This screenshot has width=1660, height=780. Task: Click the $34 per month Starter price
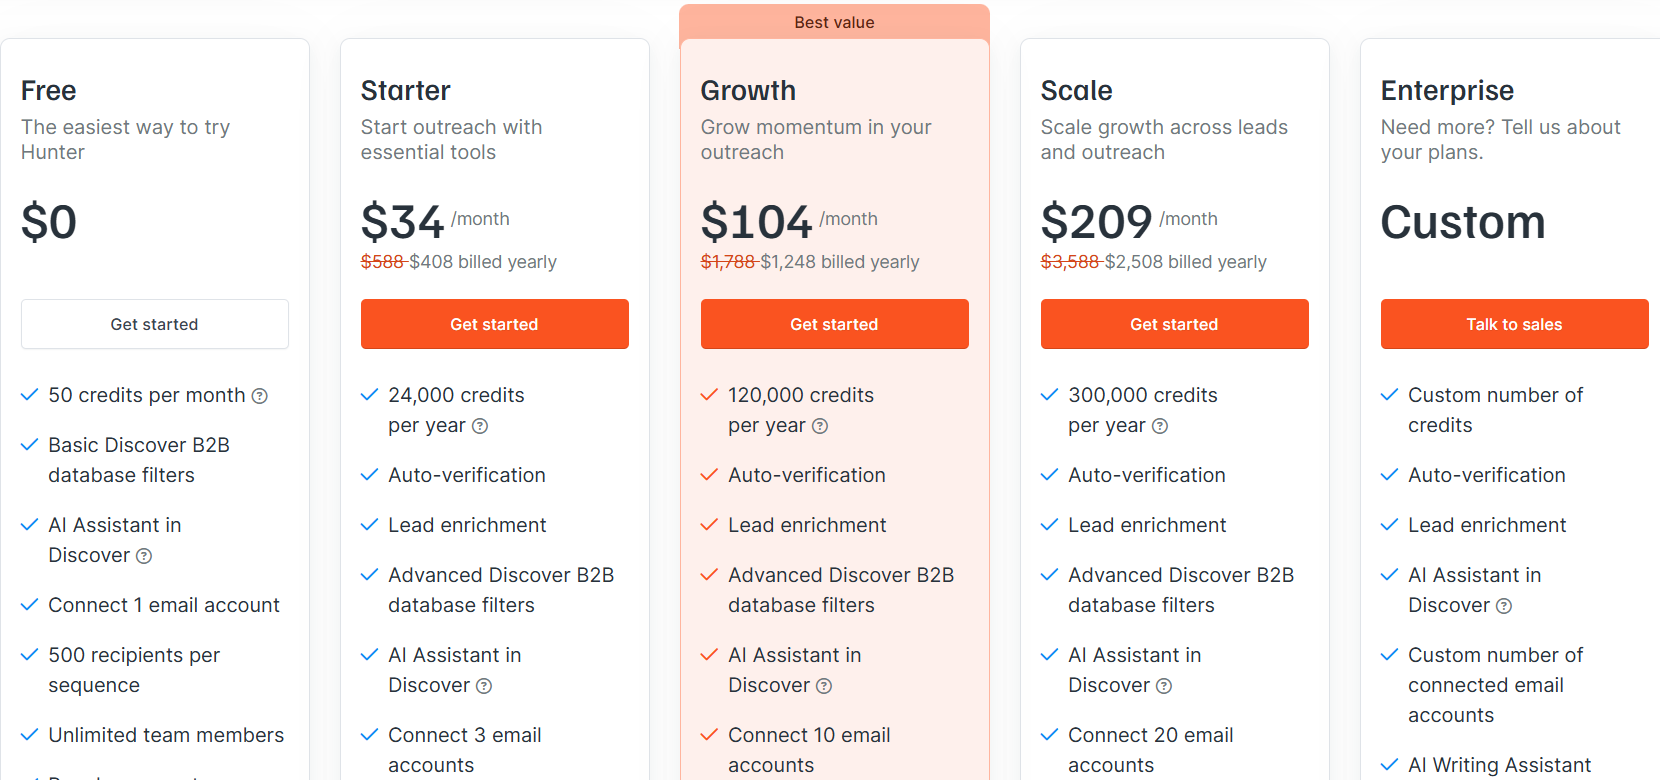point(402,218)
